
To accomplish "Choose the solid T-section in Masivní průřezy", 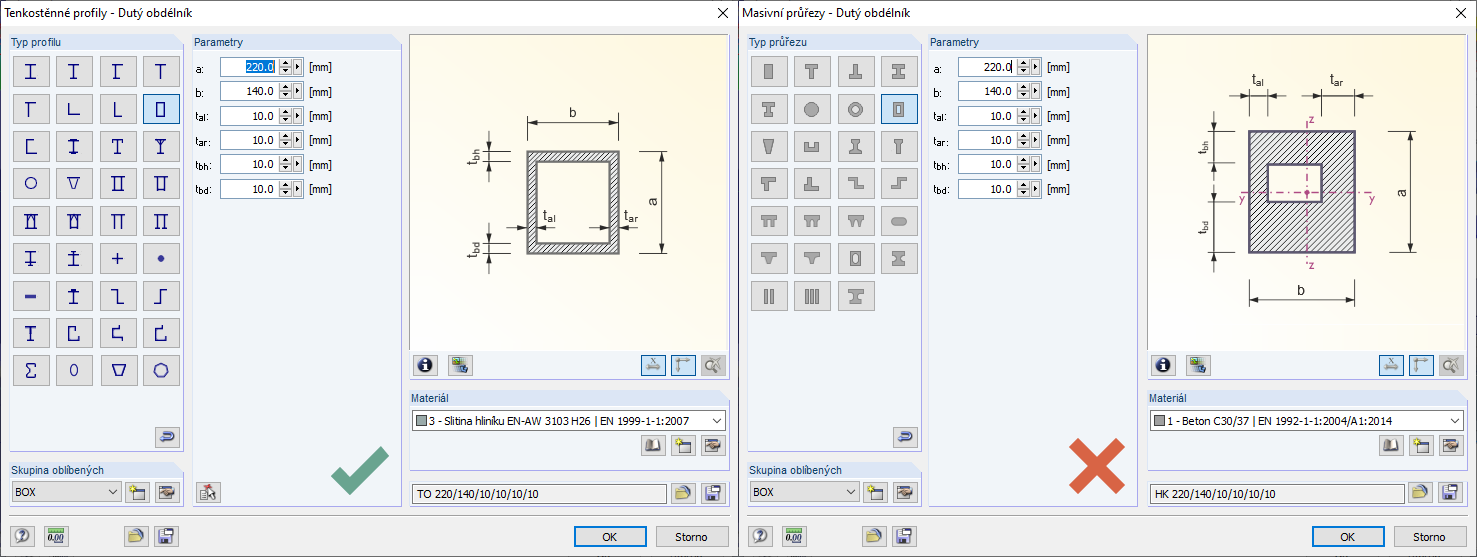I will (812, 72).
